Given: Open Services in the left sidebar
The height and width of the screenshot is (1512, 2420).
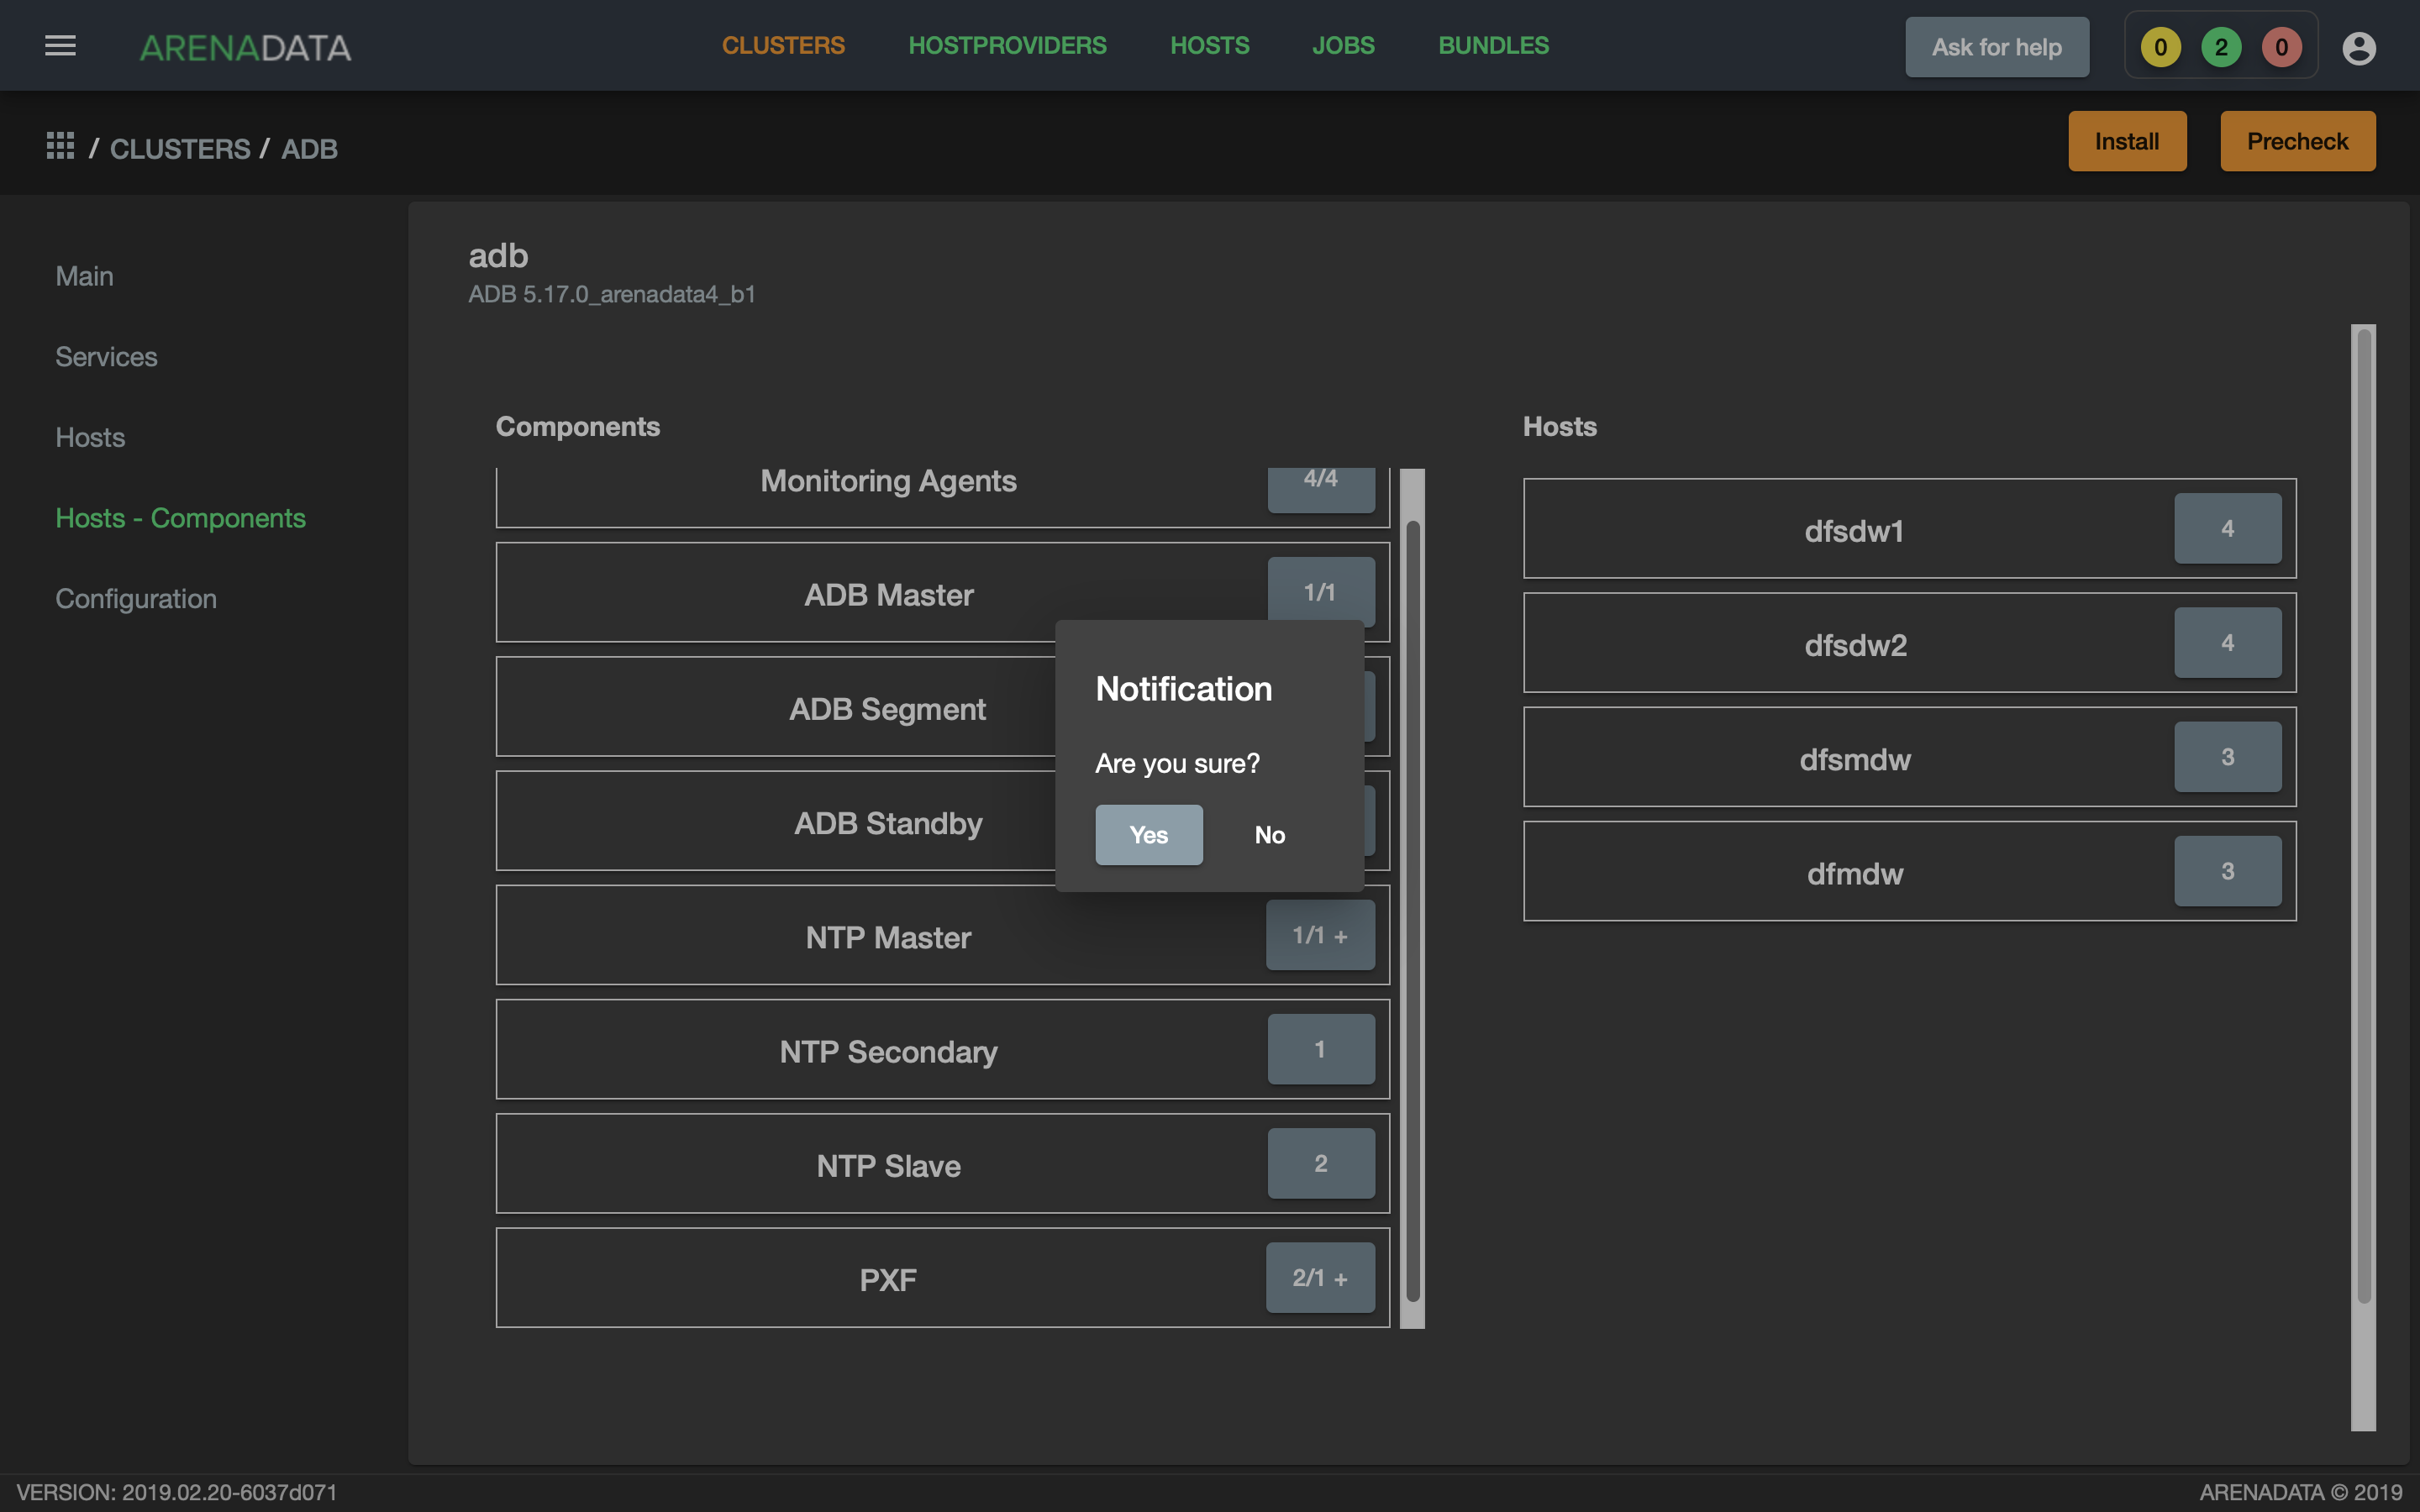Looking at the screenshot, I should coord(106,356).
